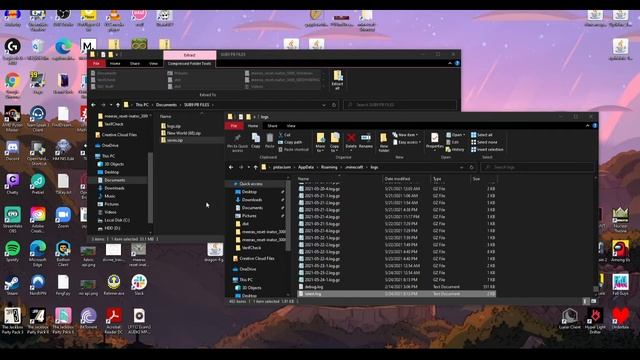Expand address bar history dropdown in logs window
Image resolution: width=640 pixels, height=360 pixels.
tap(462, 167)
